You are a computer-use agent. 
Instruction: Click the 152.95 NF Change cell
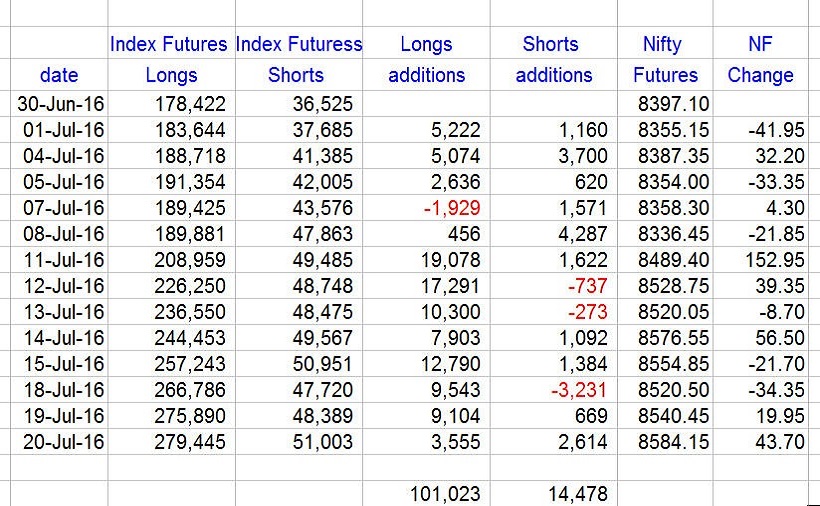point(760,260)
